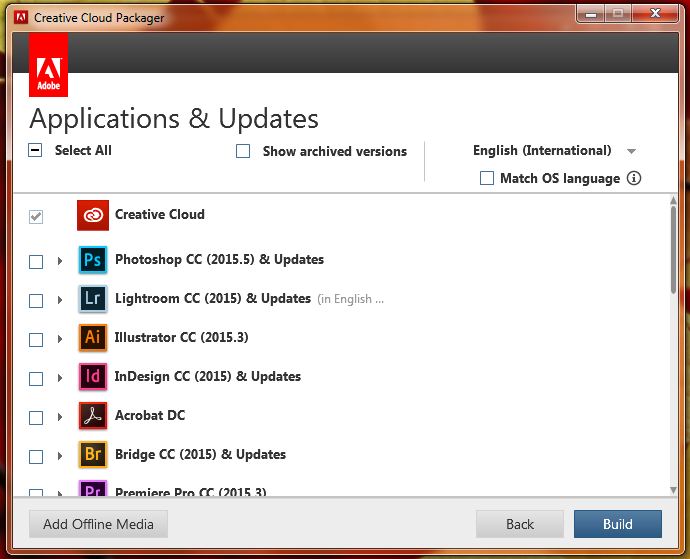Viewport: 690px width, 559px height.
Task: Expand the InDesign CC (2015) entry
Action: coord(60,378)
